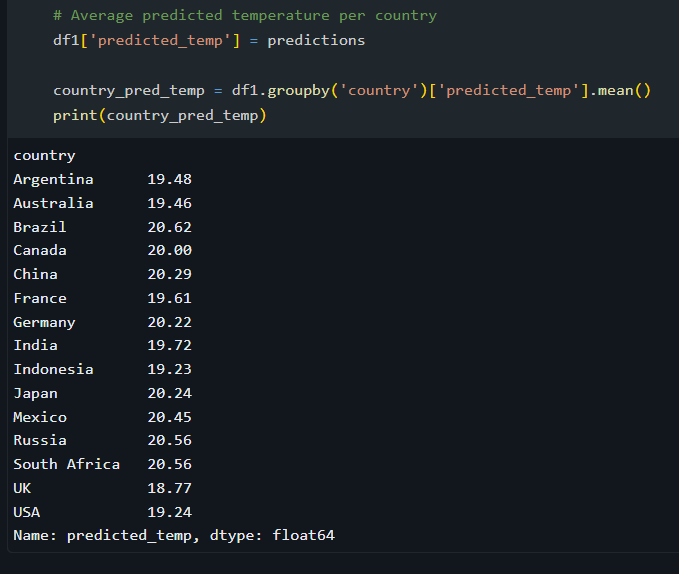
Task: Click the India row label
Action: (35, 345)
